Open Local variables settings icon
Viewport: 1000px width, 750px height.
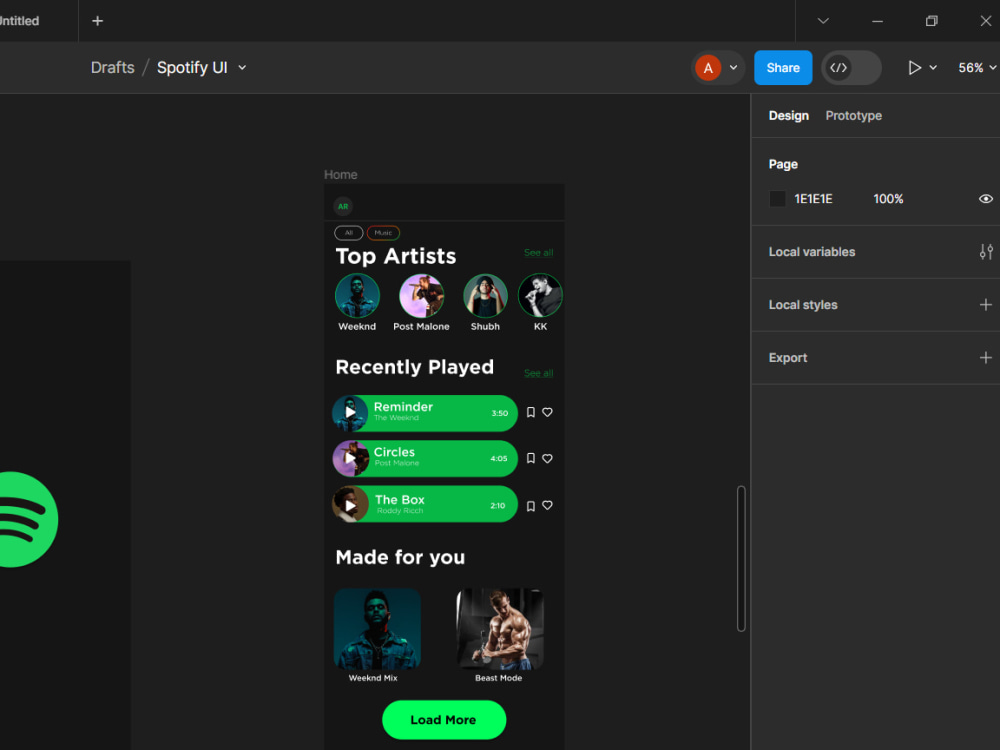coord(986,252)
